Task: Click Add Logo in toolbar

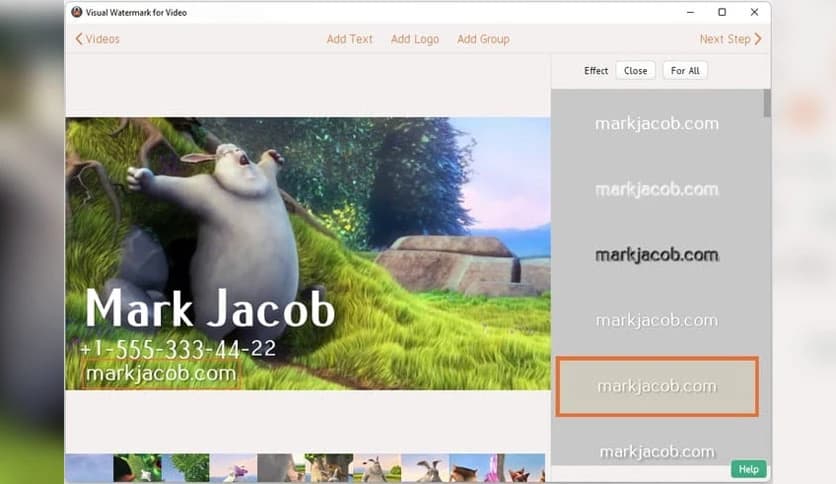Action: [415, 39]
